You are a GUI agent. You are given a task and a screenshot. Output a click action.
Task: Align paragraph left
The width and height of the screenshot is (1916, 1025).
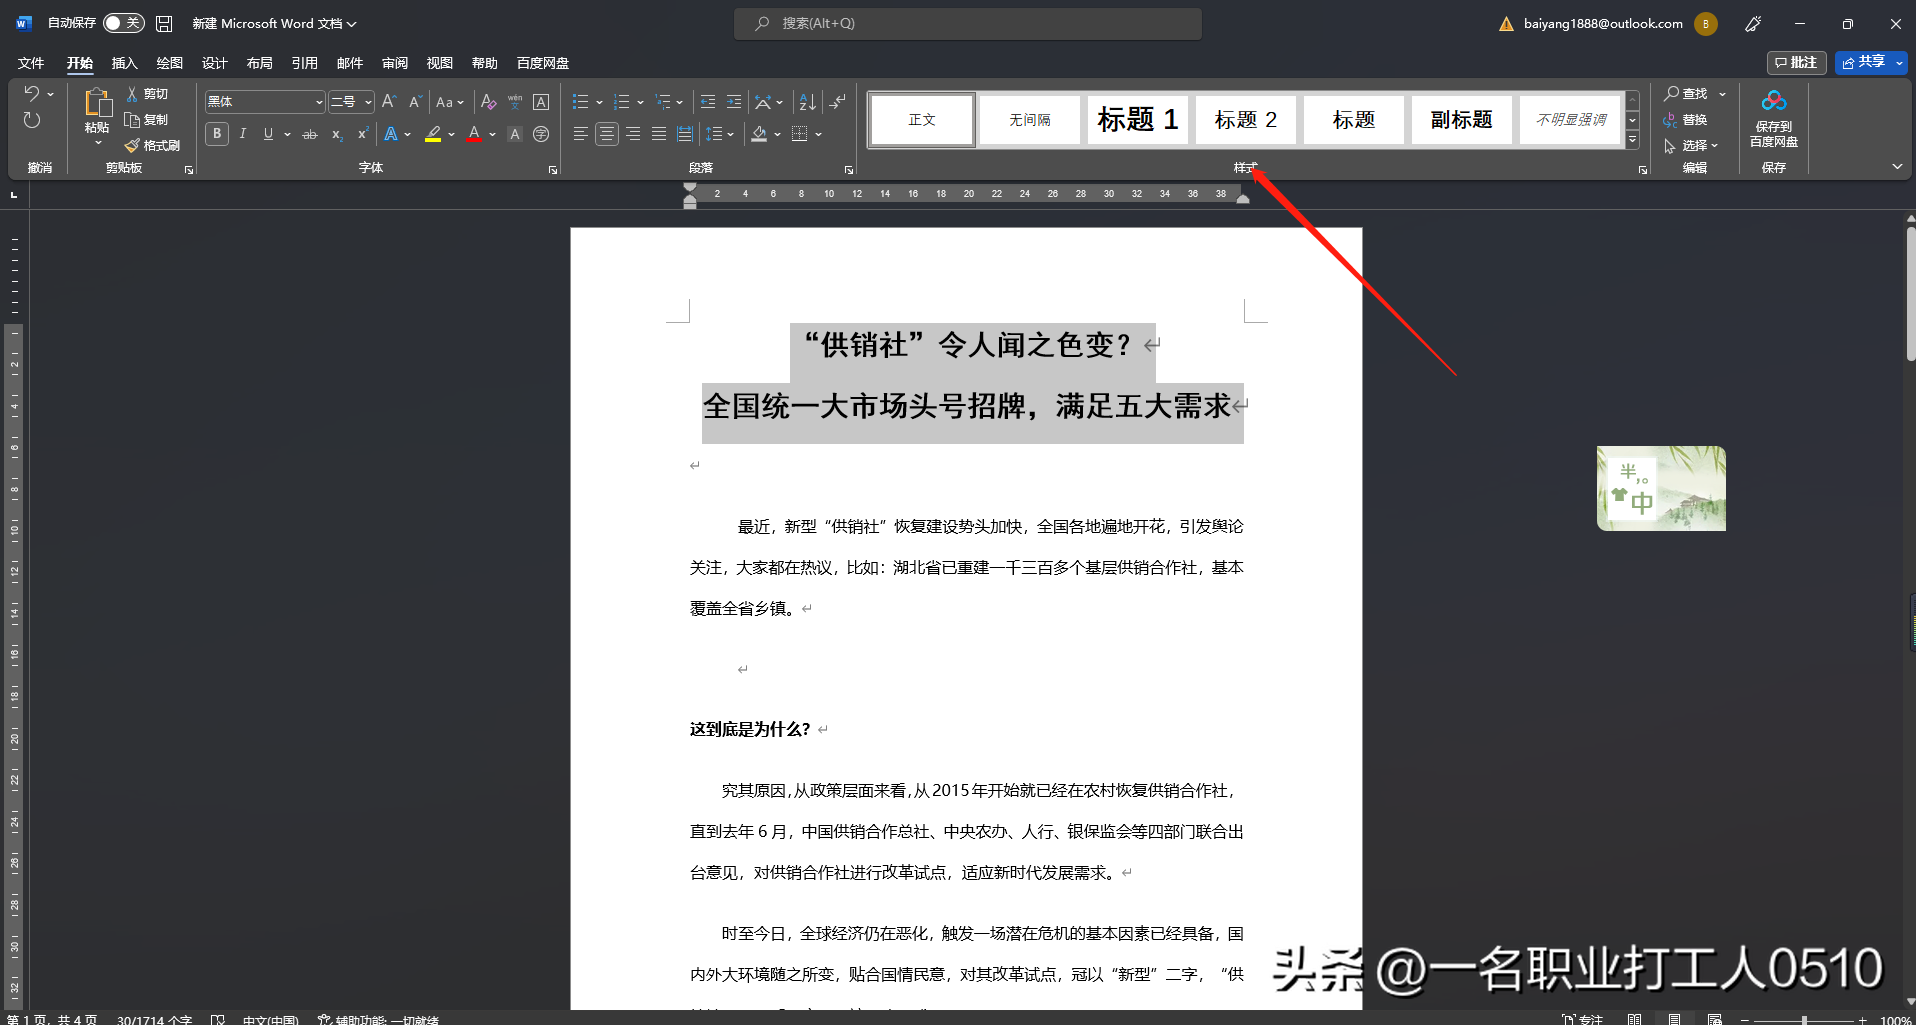click(580, 134)
